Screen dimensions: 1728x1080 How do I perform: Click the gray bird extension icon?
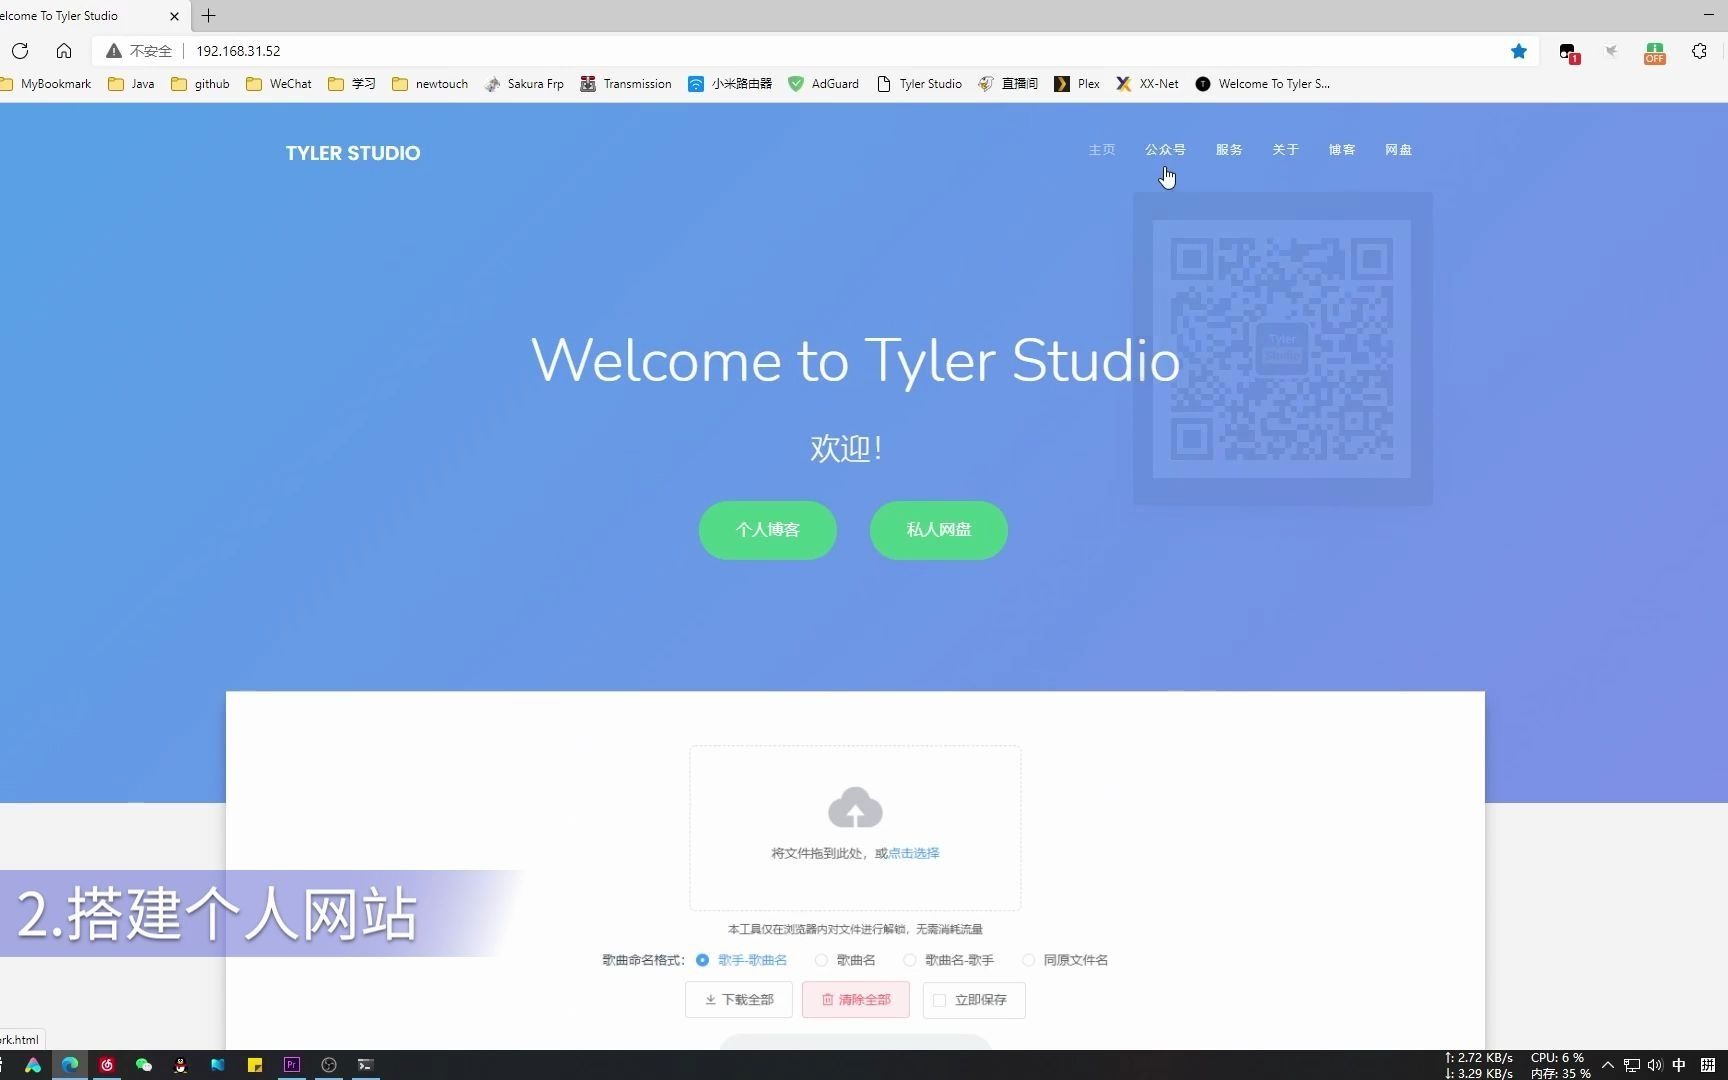pos(1611,51)
